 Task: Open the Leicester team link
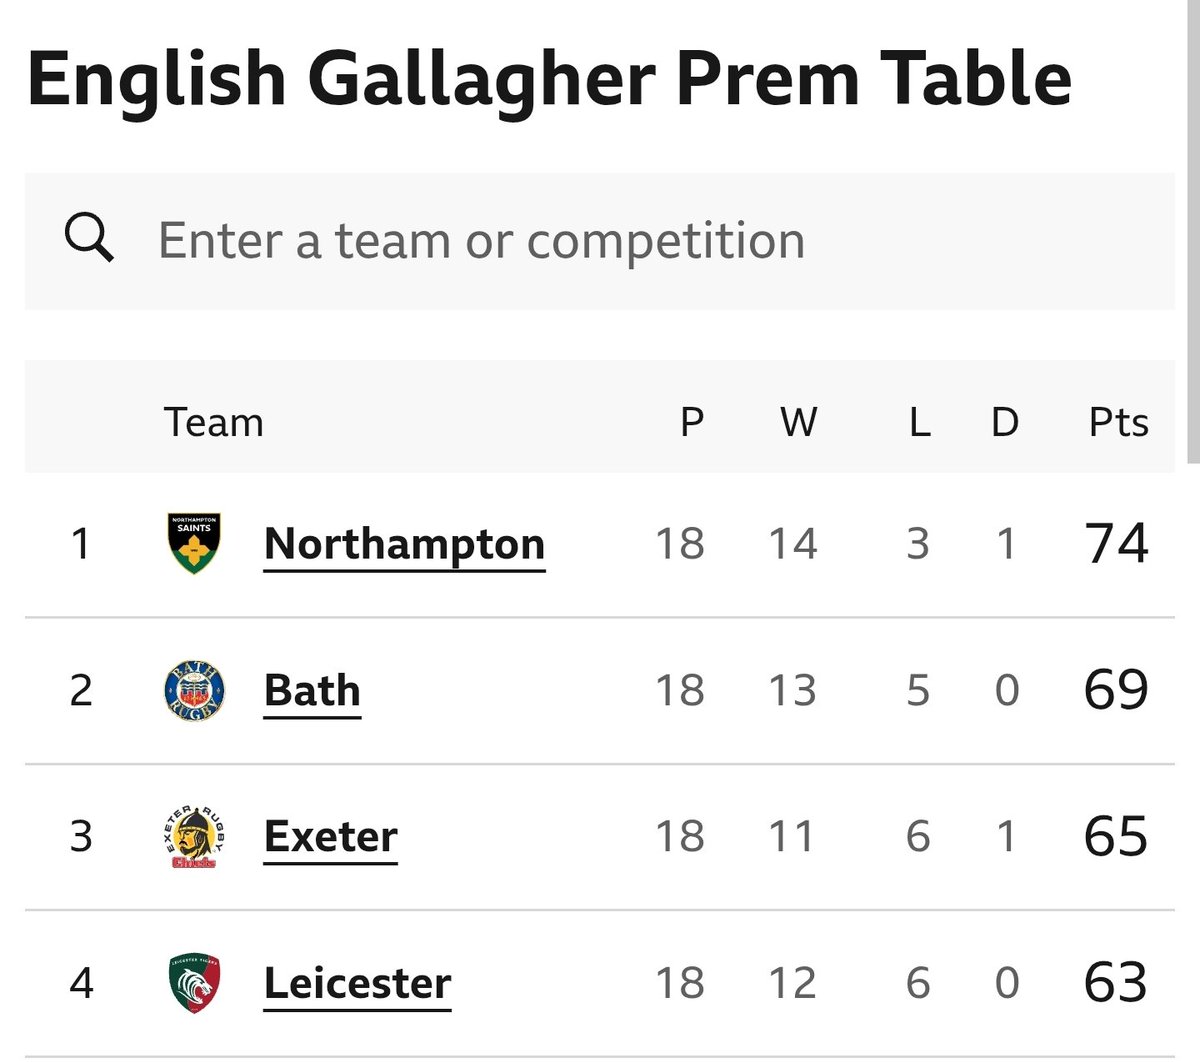pos(358,983)
